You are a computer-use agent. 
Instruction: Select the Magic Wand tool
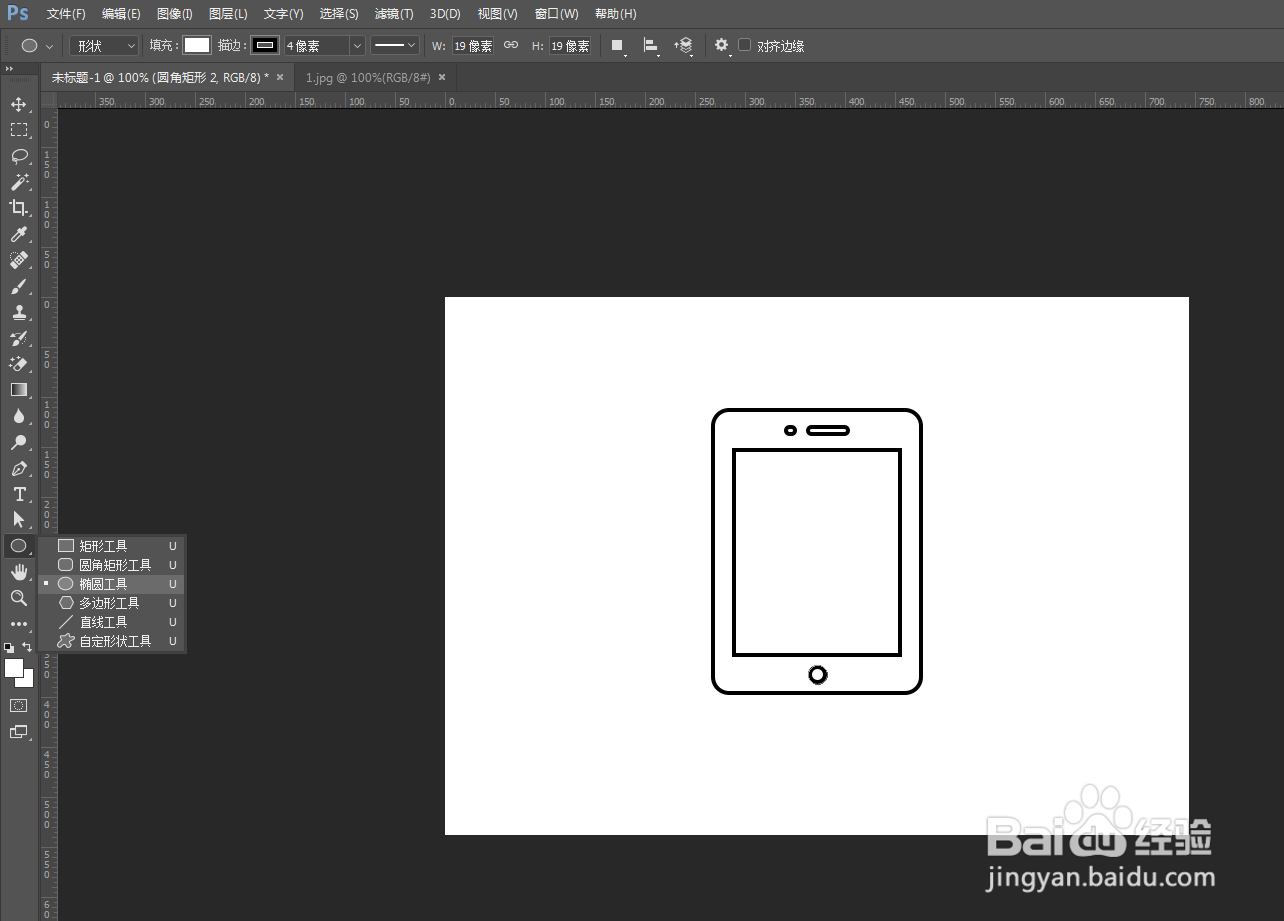[19, 182]
